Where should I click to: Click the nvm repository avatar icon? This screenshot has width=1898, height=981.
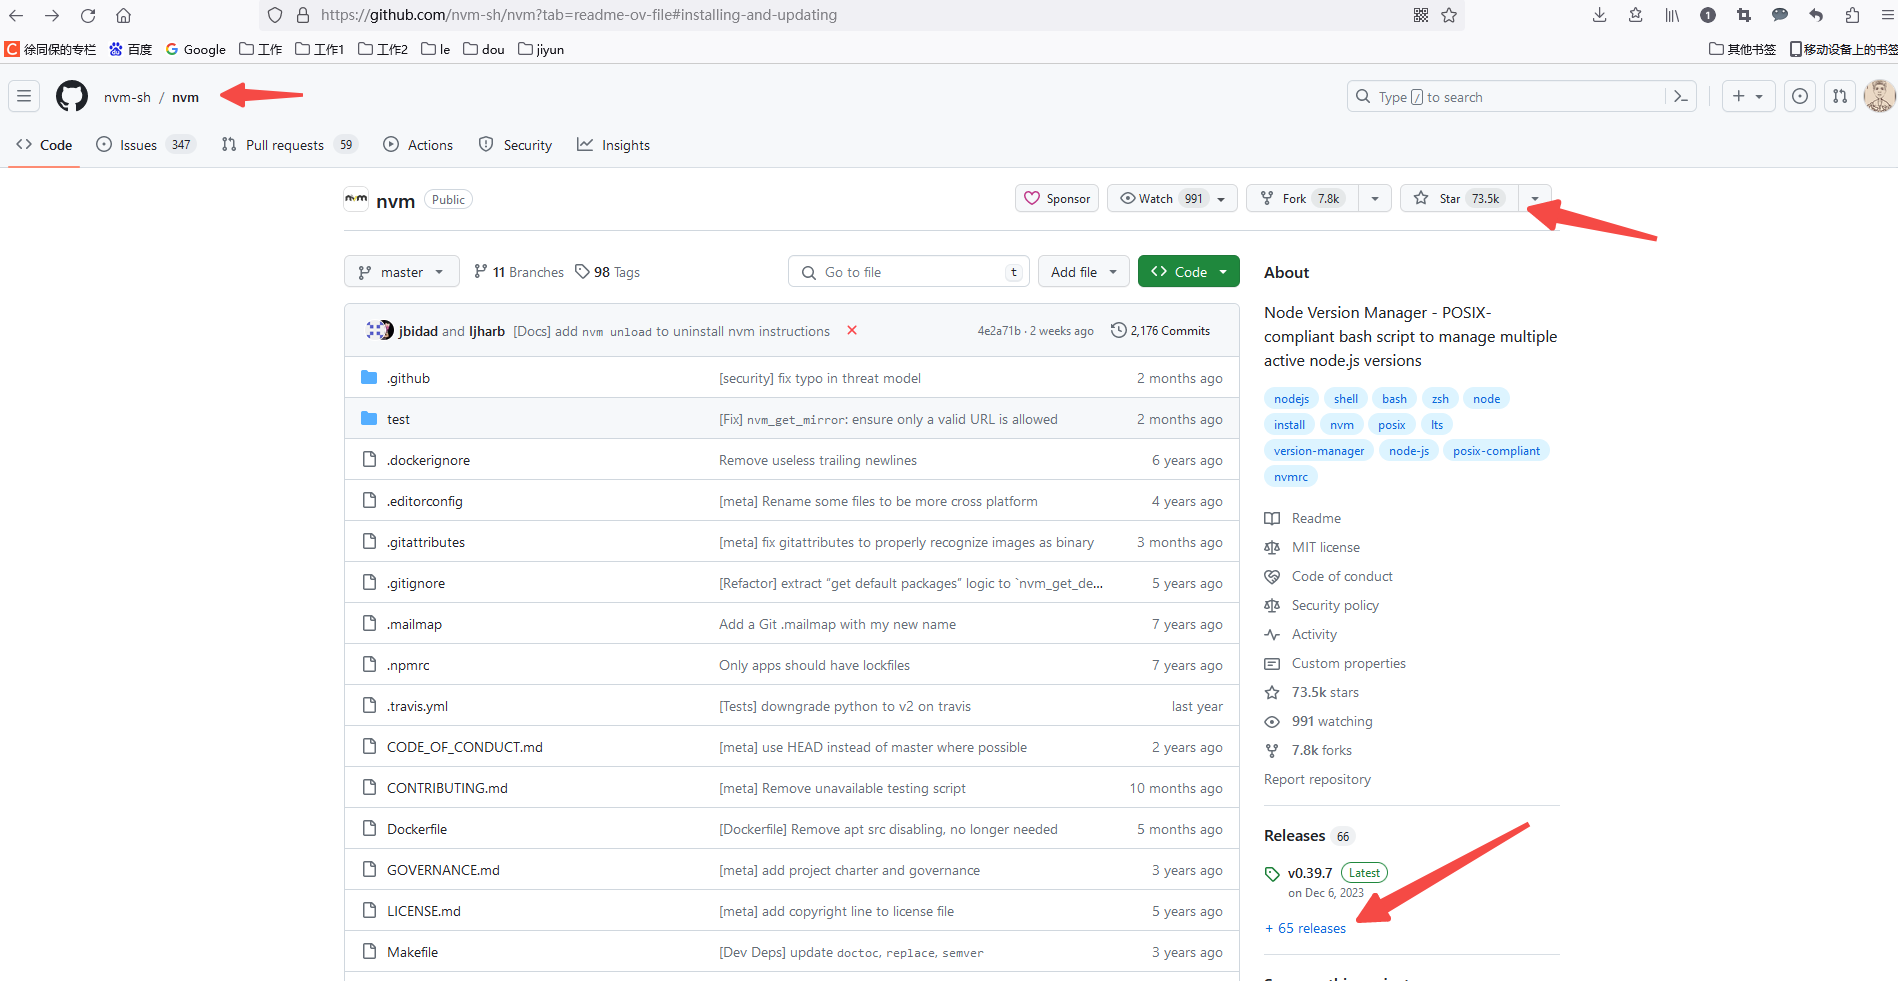(x=356, y=199)
